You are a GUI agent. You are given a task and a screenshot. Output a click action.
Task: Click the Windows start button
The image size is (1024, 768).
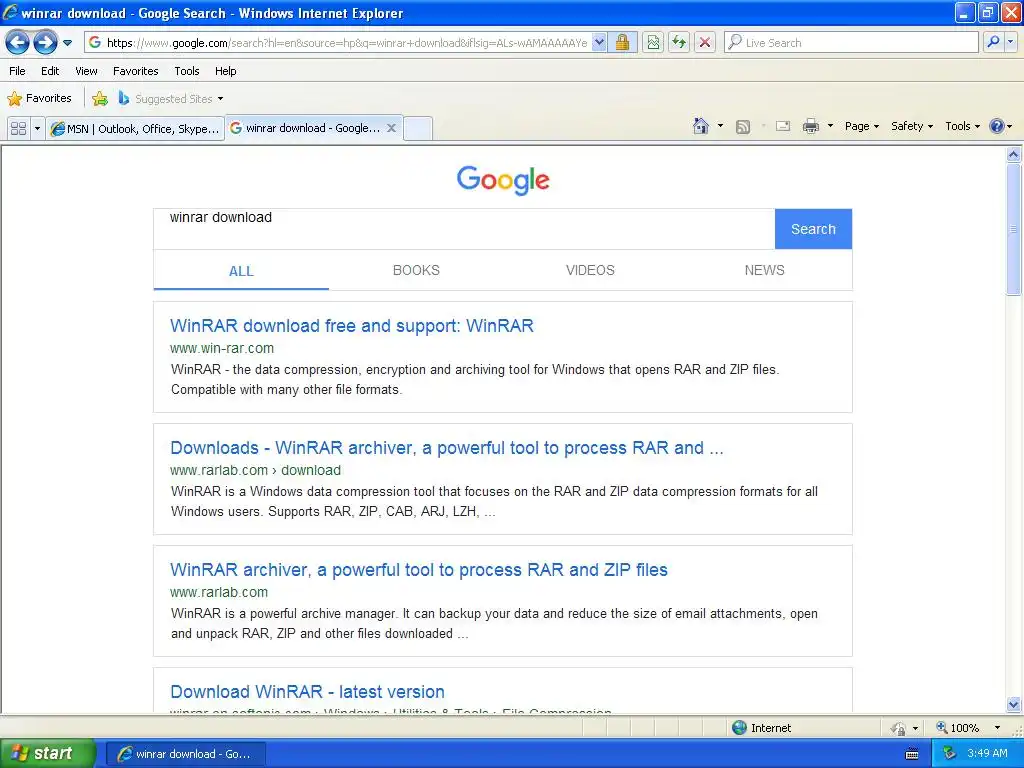48,753
